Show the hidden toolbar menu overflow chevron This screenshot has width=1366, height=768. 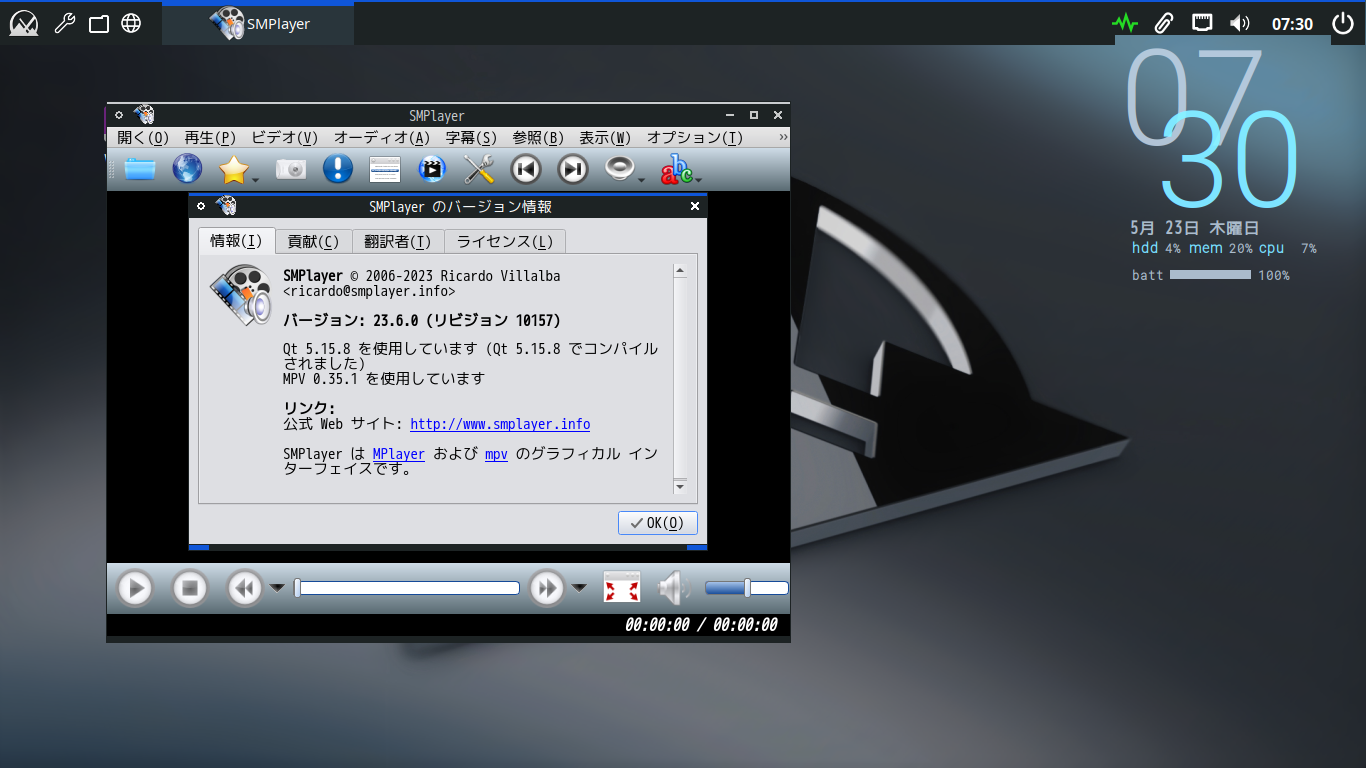click(x=782, y=137)
